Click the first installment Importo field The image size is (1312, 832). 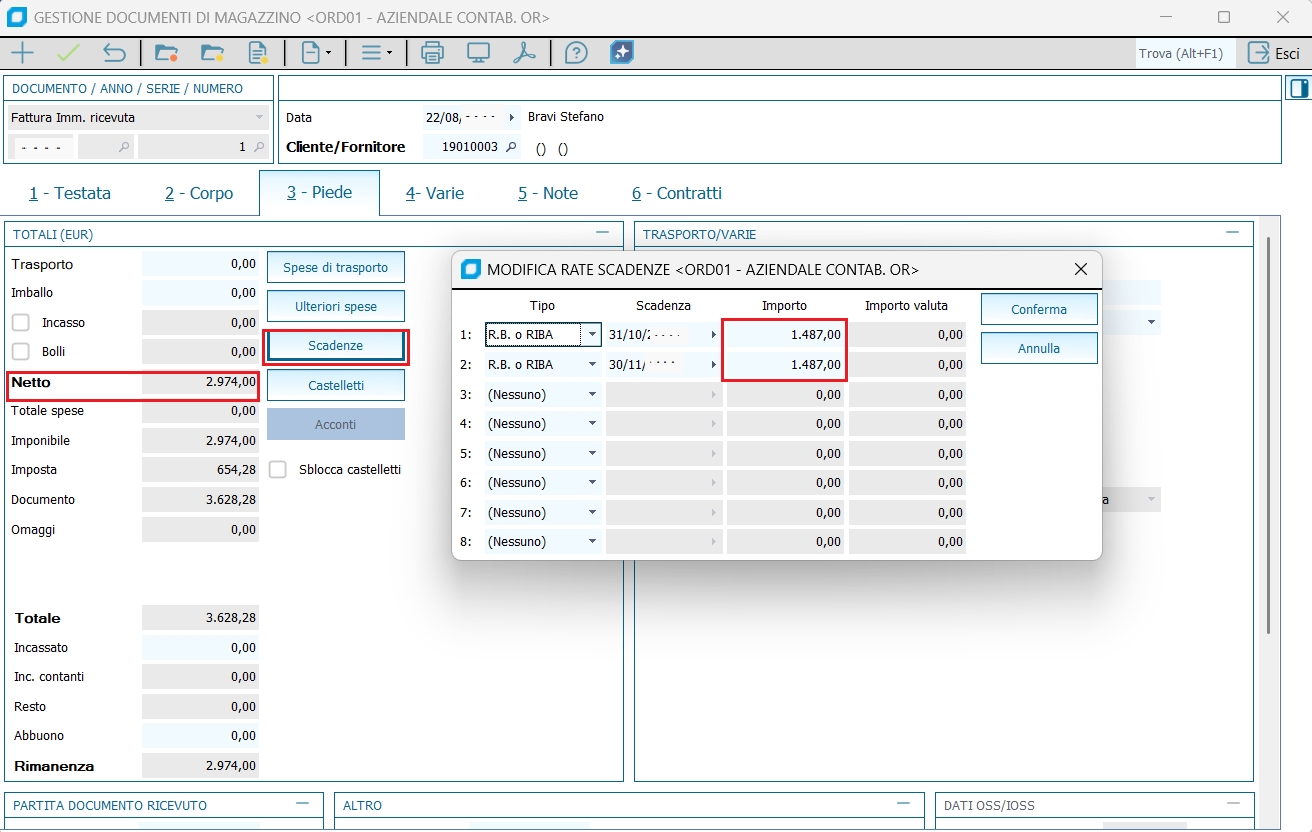[x=785, y=336]
